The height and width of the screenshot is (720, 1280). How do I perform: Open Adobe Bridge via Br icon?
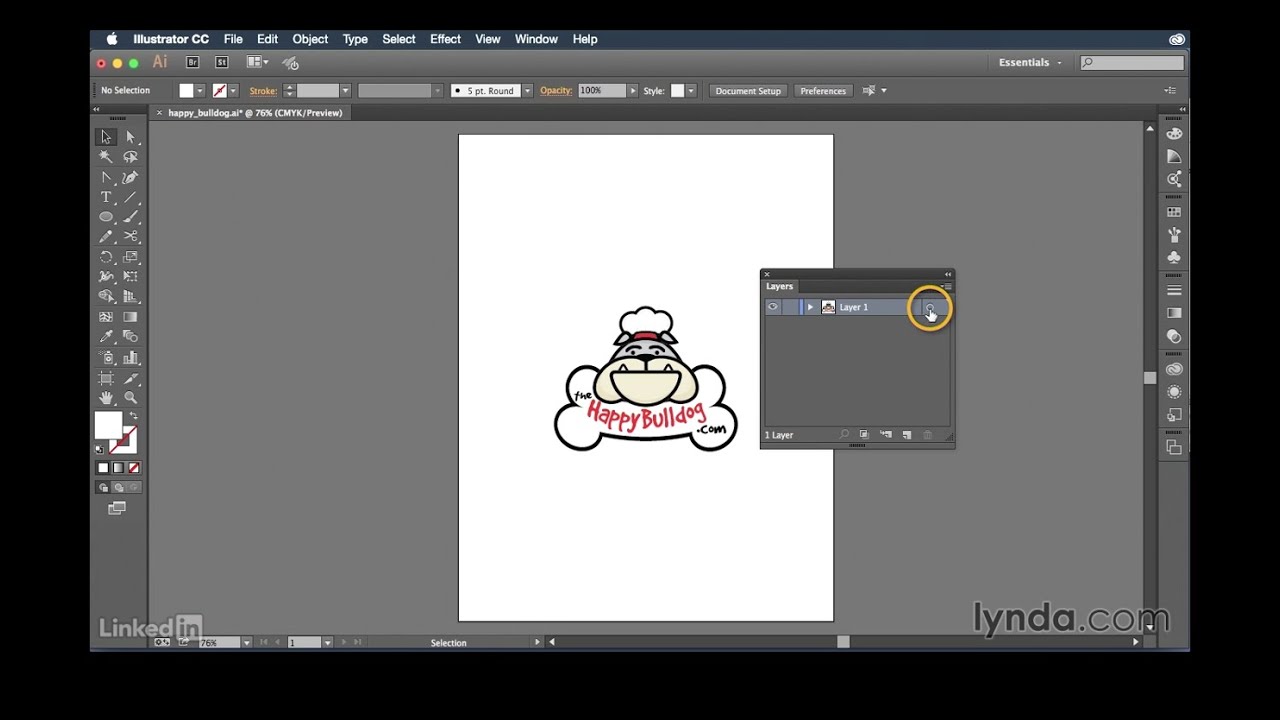coord(194,62)
